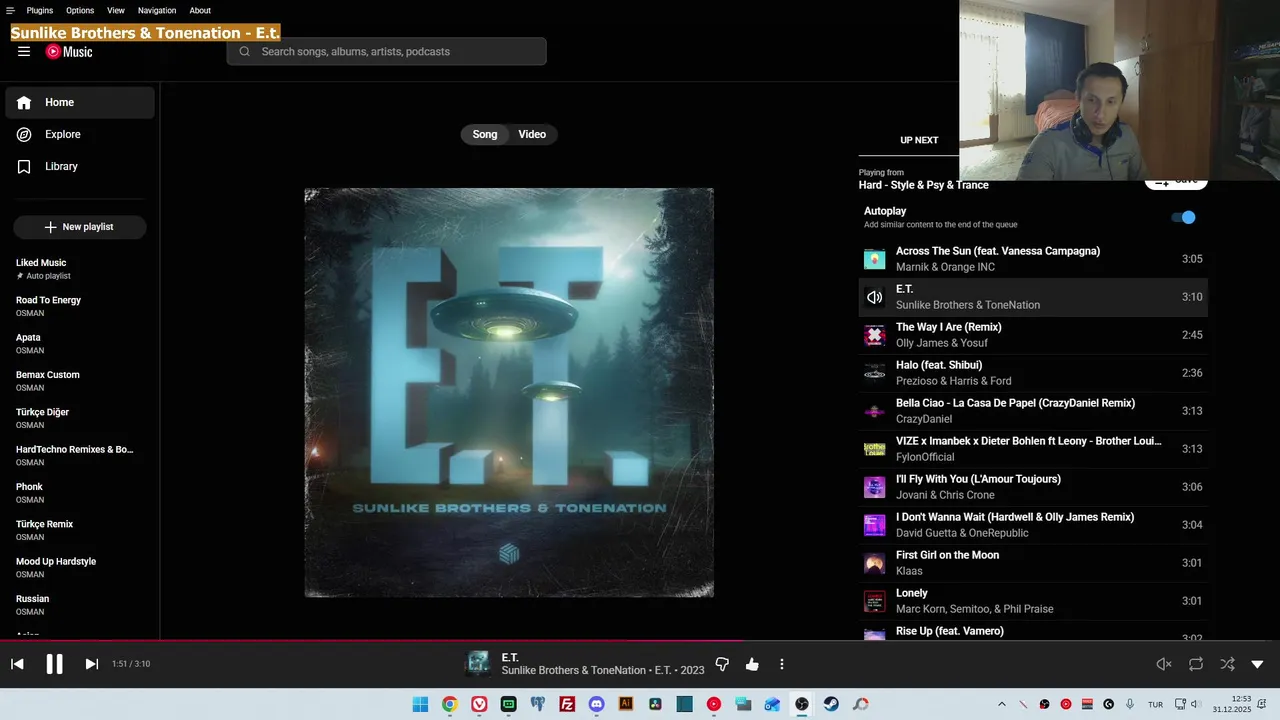This screenshot has height=720, width=1280.
Task: Open the Plugins menu
Action: point(40,10)
